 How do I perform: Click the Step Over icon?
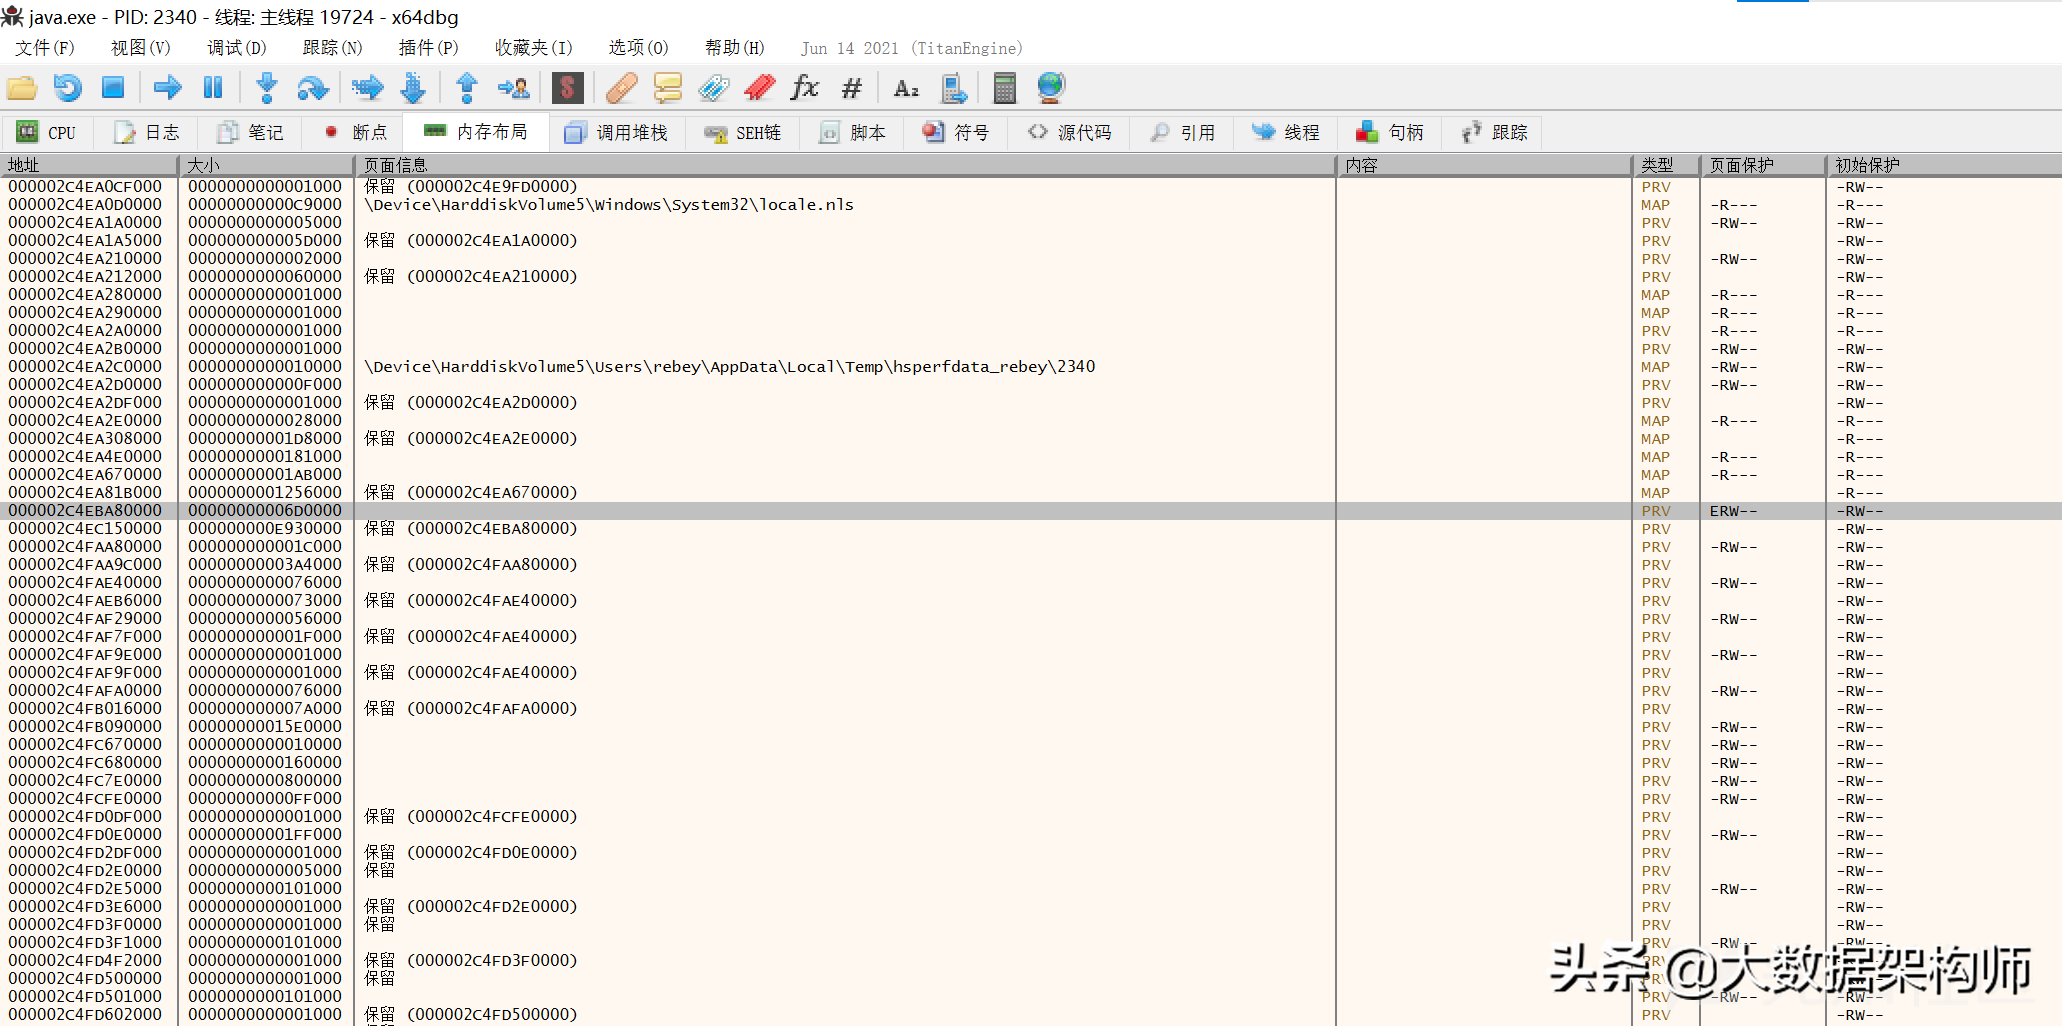point(313,88)
